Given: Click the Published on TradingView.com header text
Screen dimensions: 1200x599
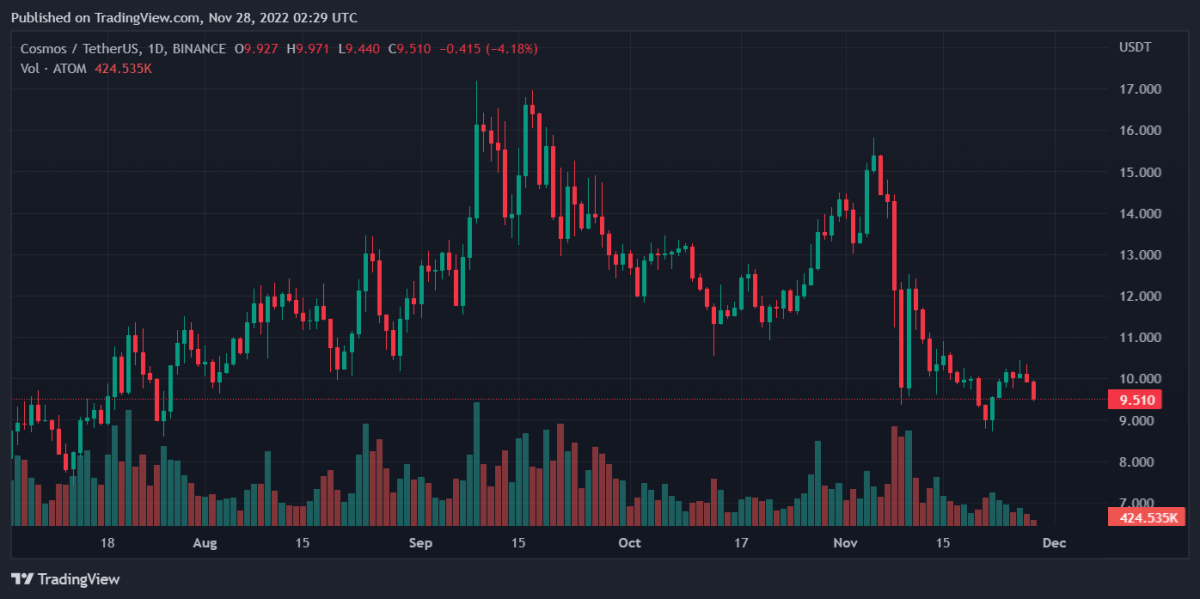Looking at the screenshot, I should [184, 17].
